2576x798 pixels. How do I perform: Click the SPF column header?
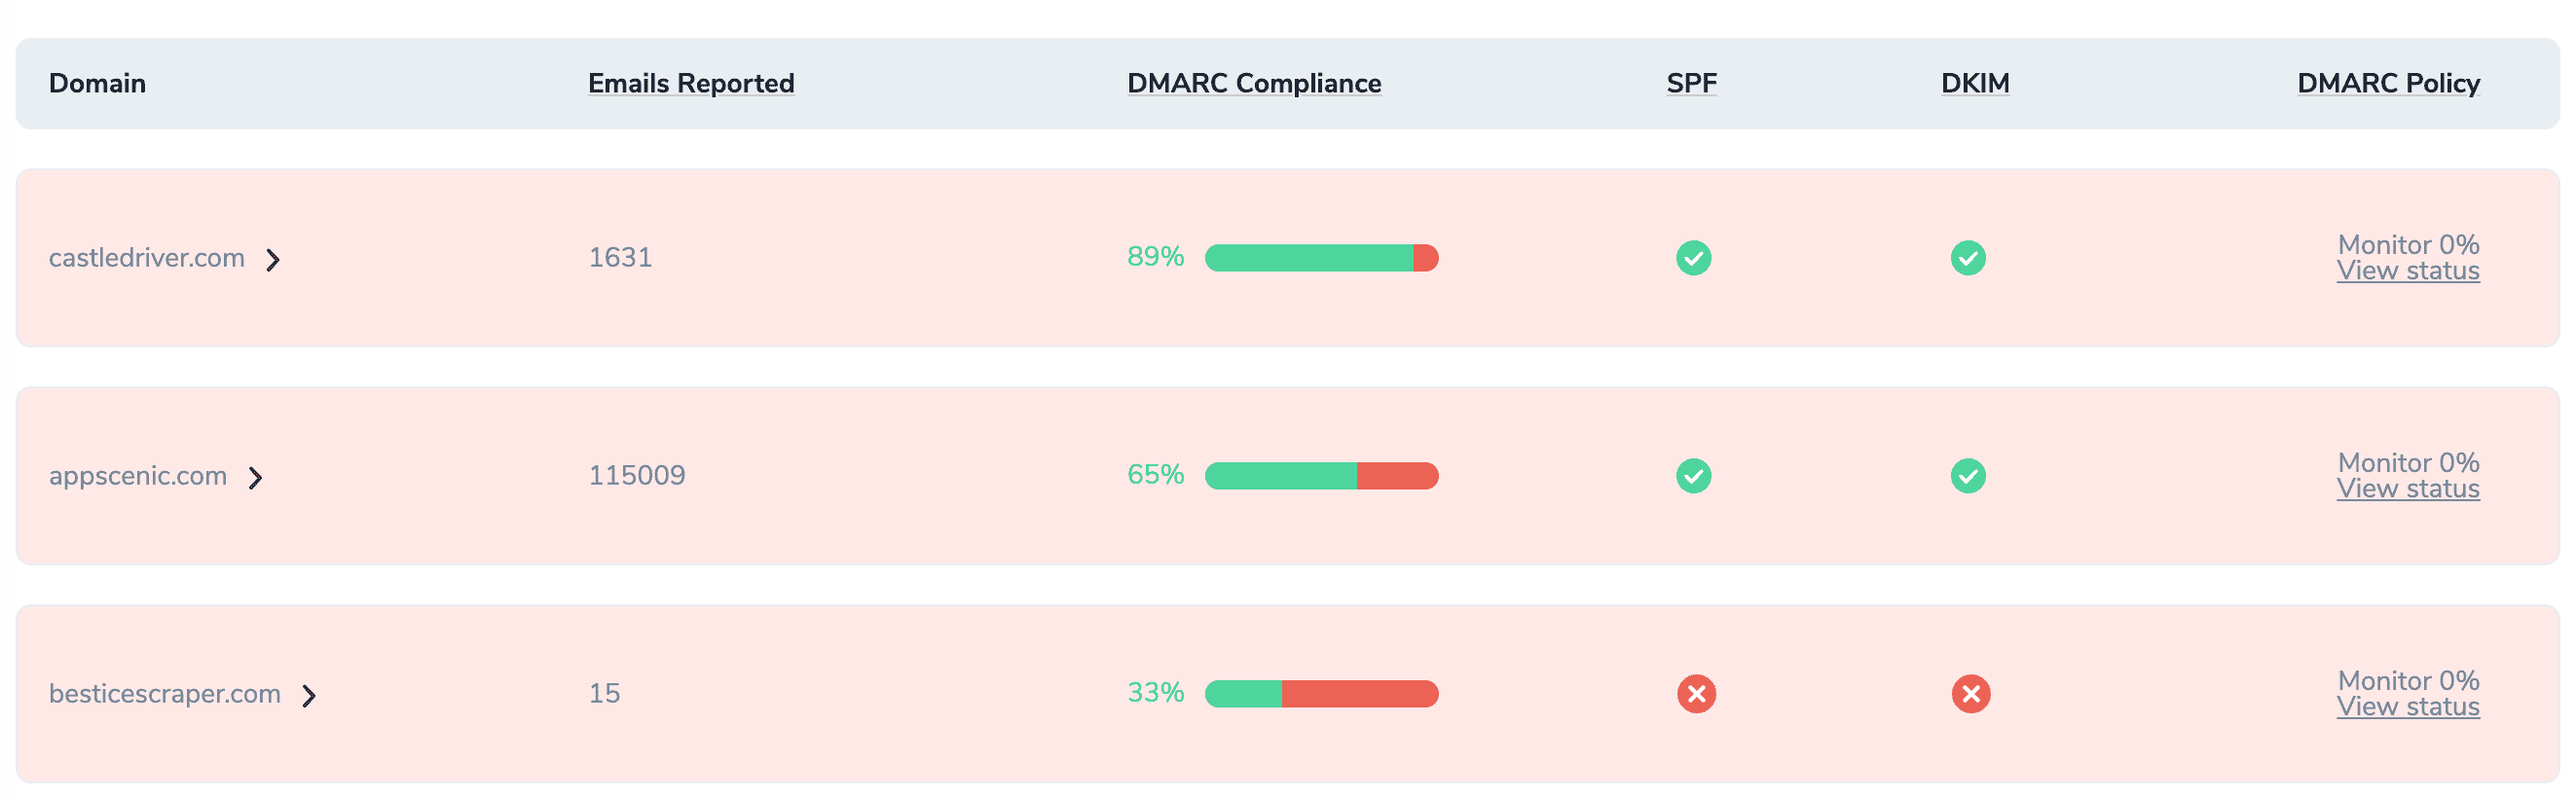coord(1690,83)
